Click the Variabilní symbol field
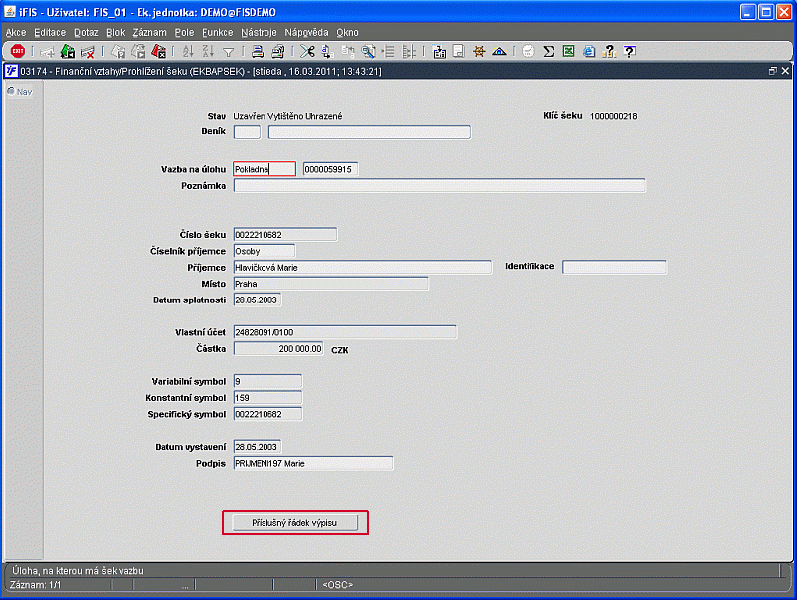This screenshot has width=797, height=600. pos(268,381)
